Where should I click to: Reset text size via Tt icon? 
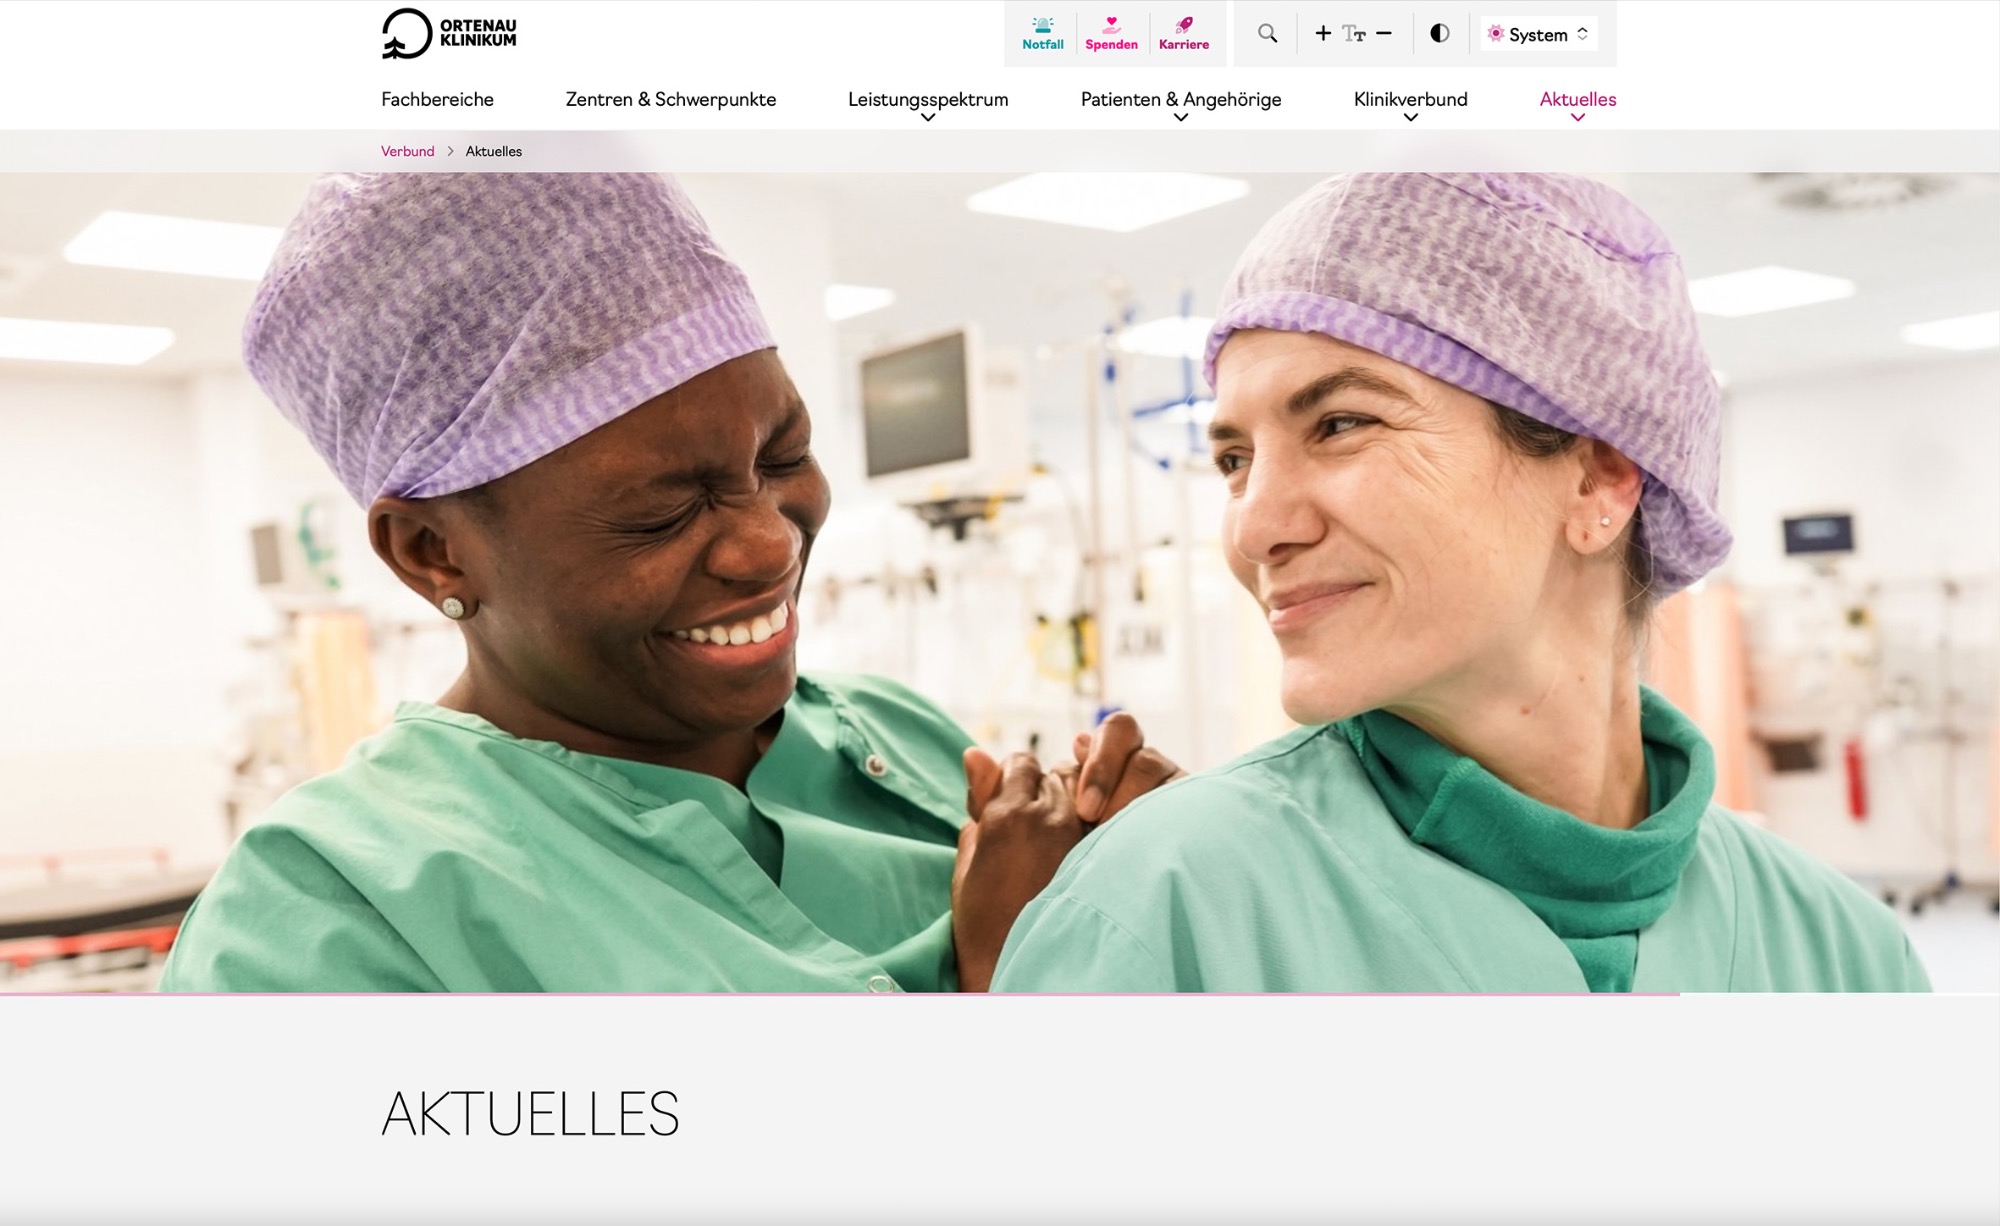pyautogui.click(x=1354, y=34)
